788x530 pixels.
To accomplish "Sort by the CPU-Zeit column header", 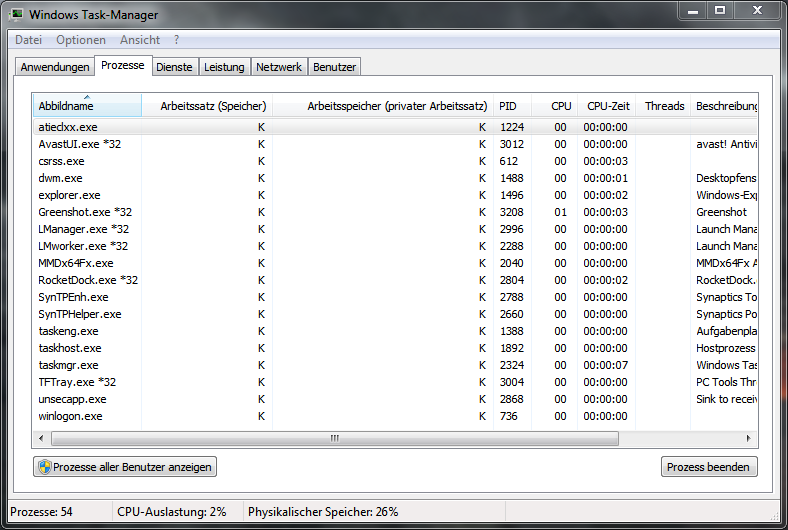I will tap(607, 105).
